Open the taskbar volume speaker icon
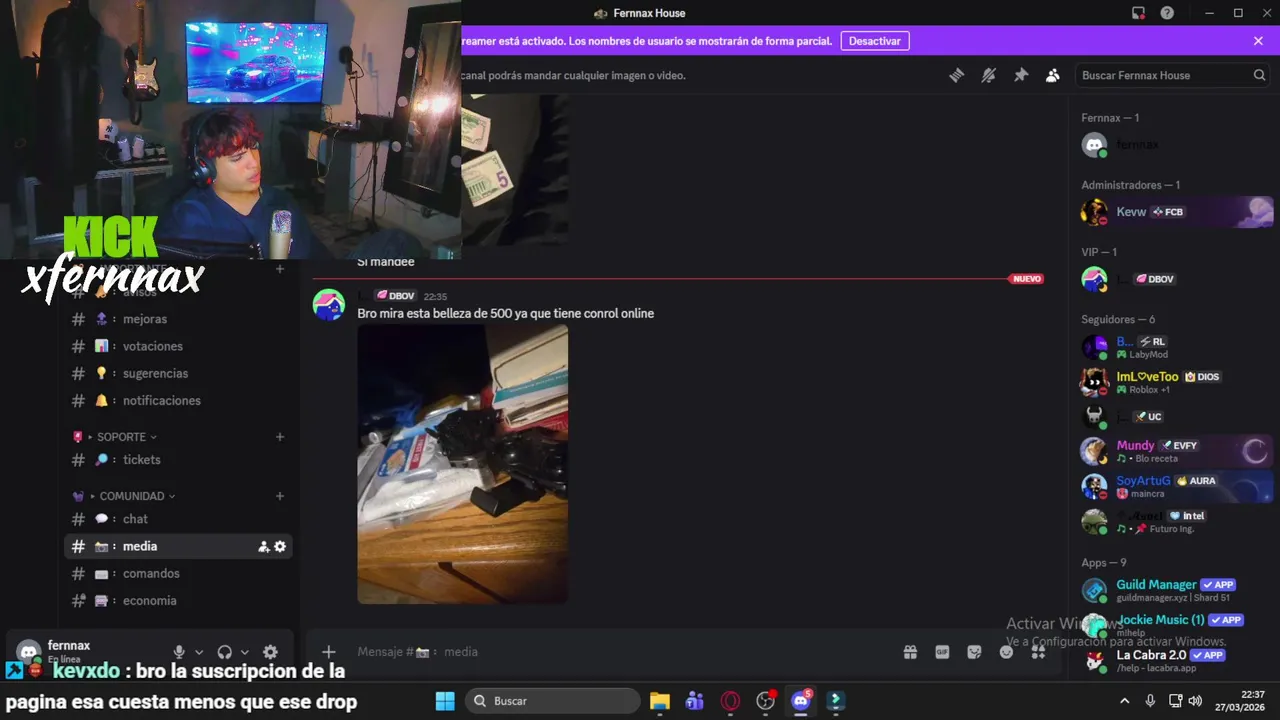The image size is (1280, 720). pyautogui.click(x=1196, y=701)
